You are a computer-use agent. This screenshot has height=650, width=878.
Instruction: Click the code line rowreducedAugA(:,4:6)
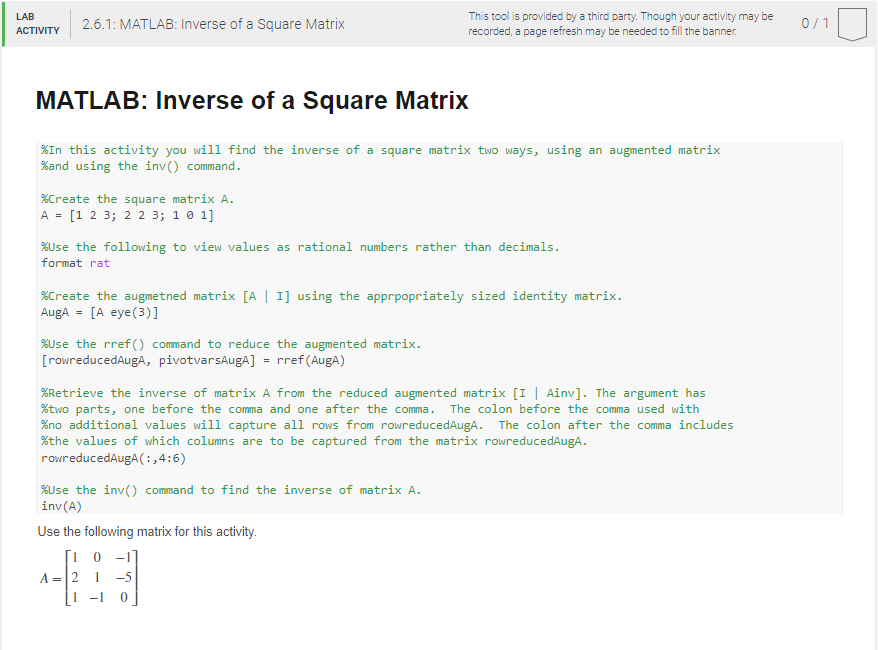click(x=113, y=459)
